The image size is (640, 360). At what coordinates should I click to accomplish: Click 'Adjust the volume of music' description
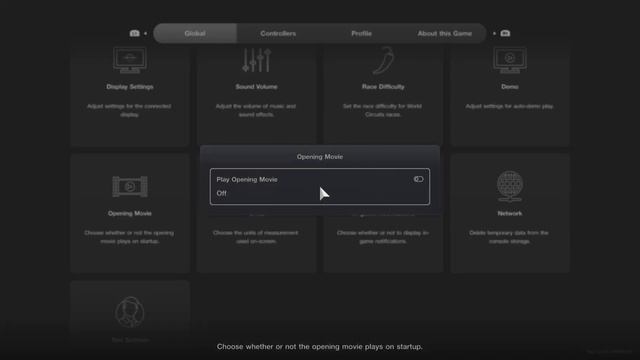pyautogui.click(x=256, y=110)
